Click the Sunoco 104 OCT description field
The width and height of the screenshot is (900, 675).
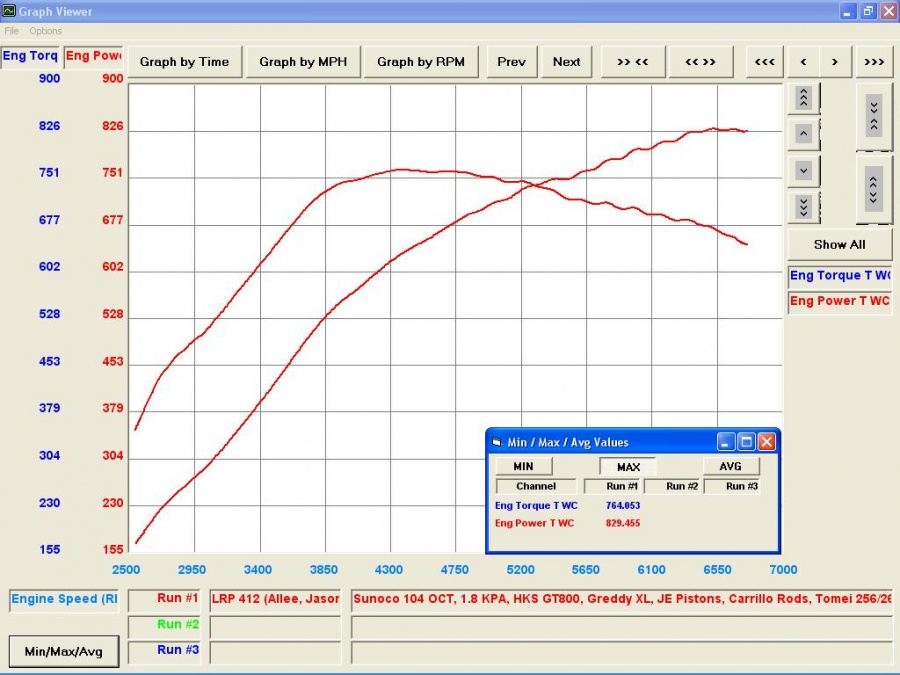622,599
